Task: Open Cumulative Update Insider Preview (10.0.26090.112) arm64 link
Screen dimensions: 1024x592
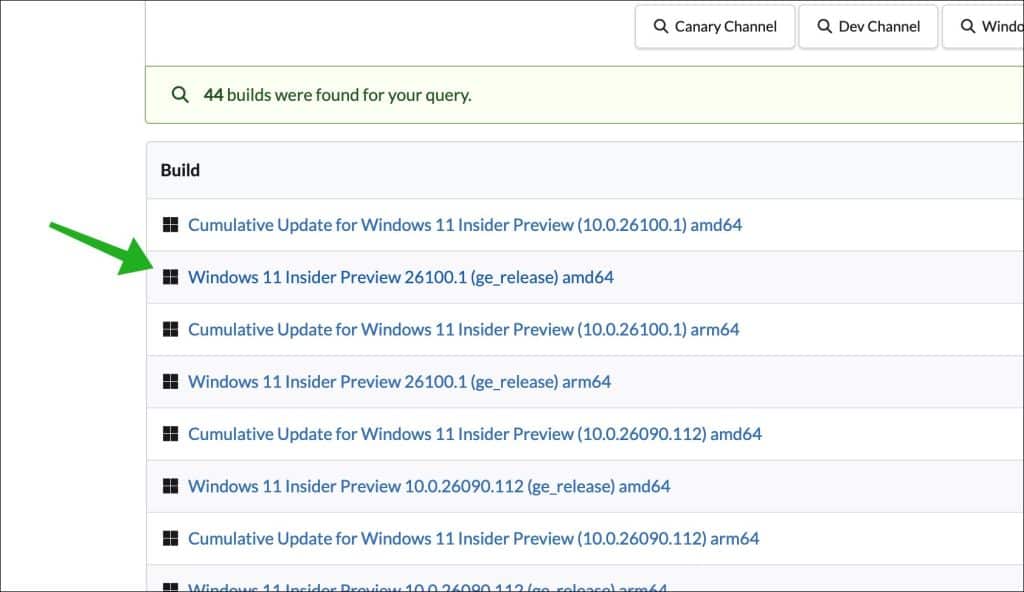Action: coord(473,538)
